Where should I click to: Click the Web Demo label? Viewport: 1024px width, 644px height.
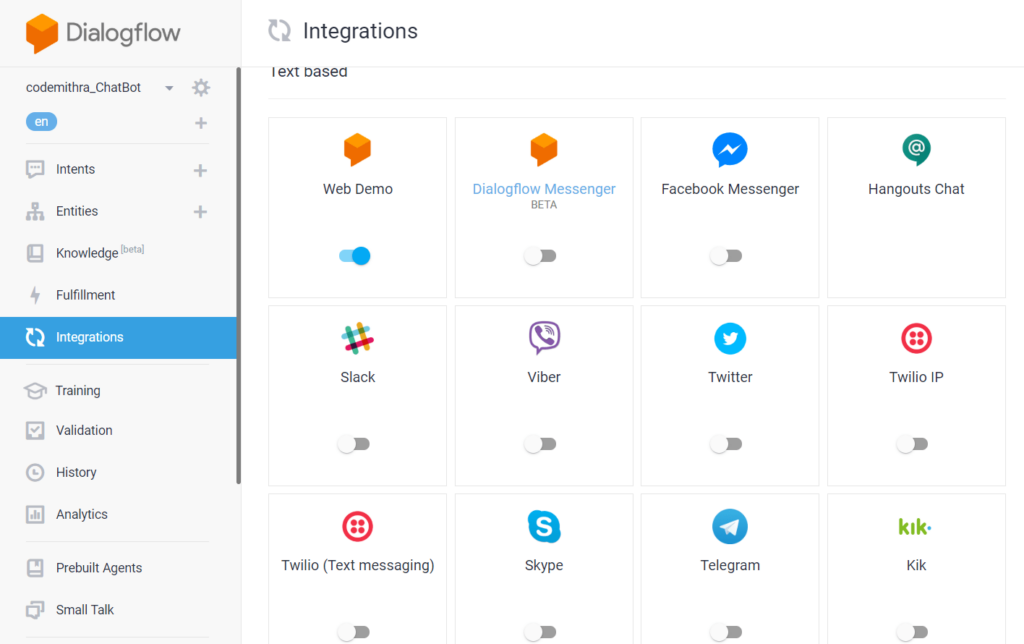point(358,189)
